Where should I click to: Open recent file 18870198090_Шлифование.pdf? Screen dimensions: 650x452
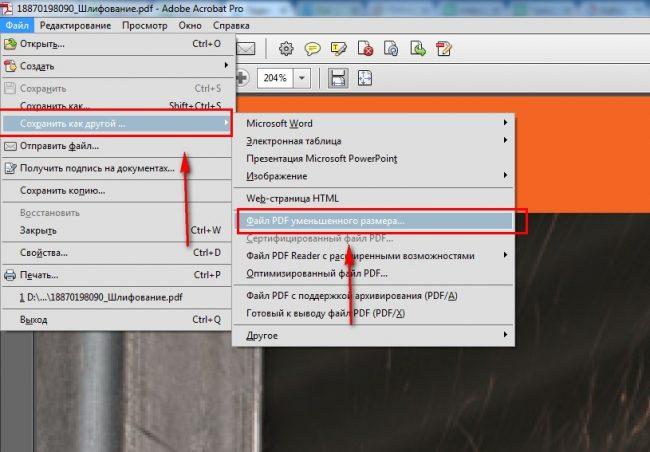[x=117, y=297]
